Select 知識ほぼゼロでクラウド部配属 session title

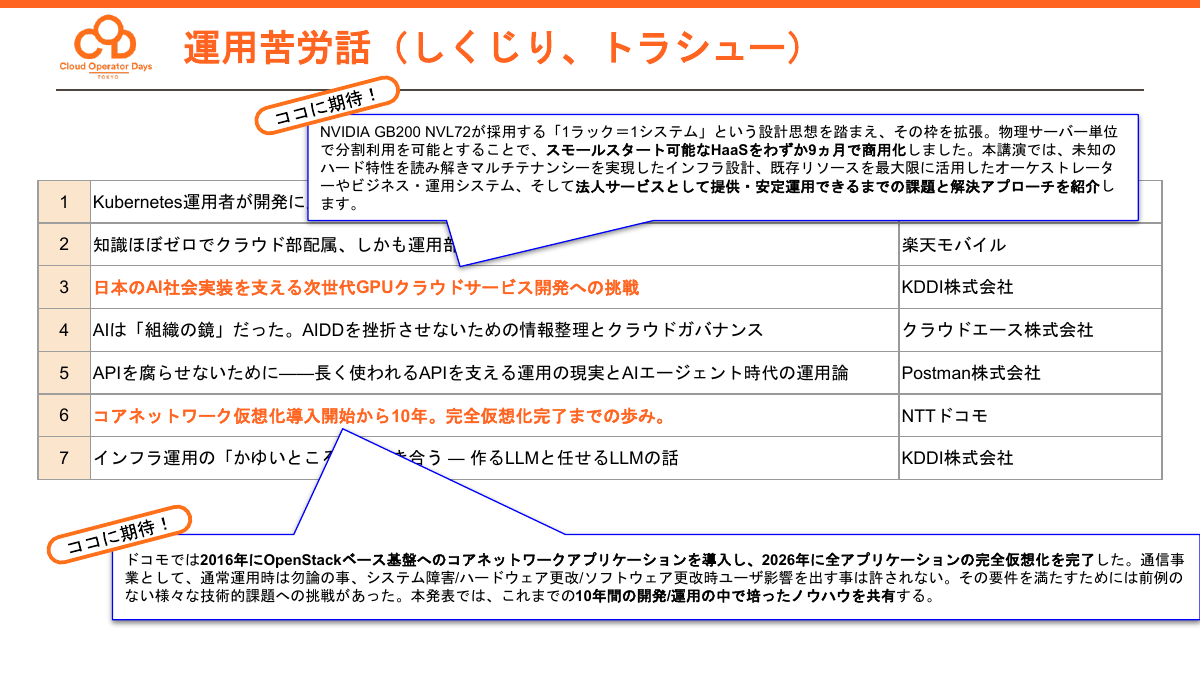(275, 245)
